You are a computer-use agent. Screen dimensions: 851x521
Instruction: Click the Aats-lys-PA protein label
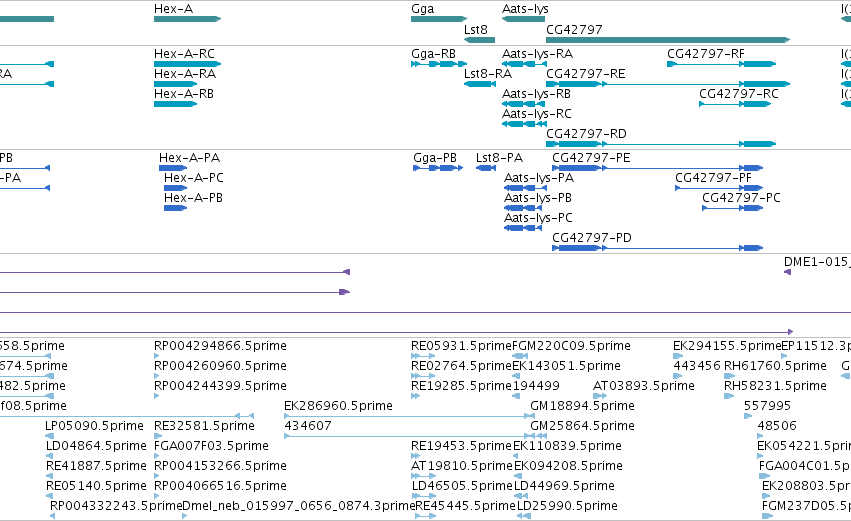538,178
